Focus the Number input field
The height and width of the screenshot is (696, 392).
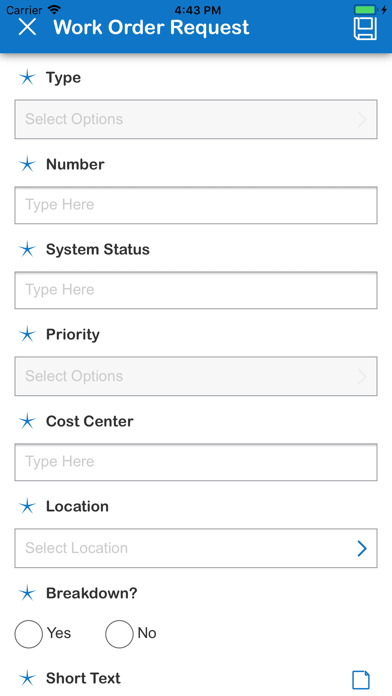(196, 205)
